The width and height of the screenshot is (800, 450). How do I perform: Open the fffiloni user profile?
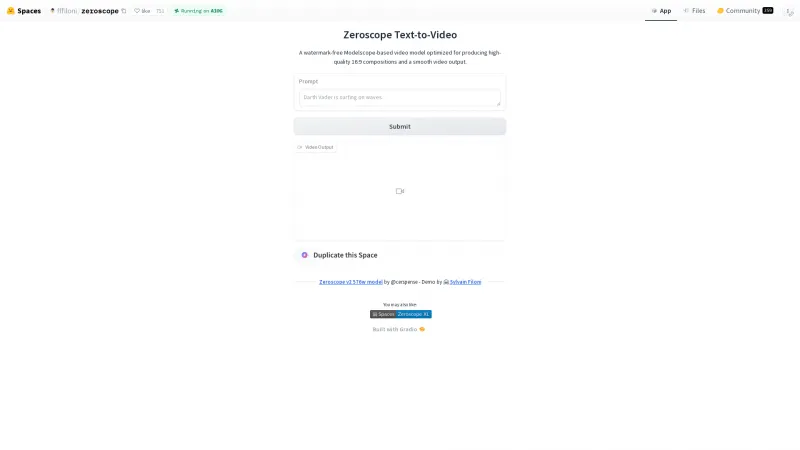pyautogui.click(x=67, y=11)
